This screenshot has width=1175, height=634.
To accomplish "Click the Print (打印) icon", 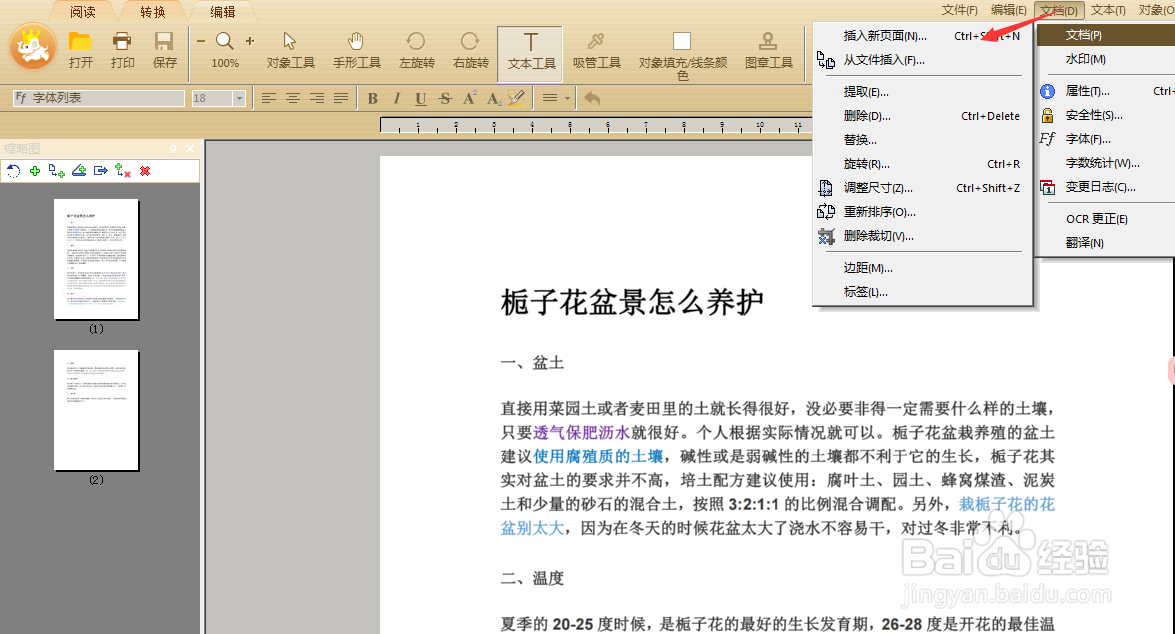I will (x=122, y=41).
